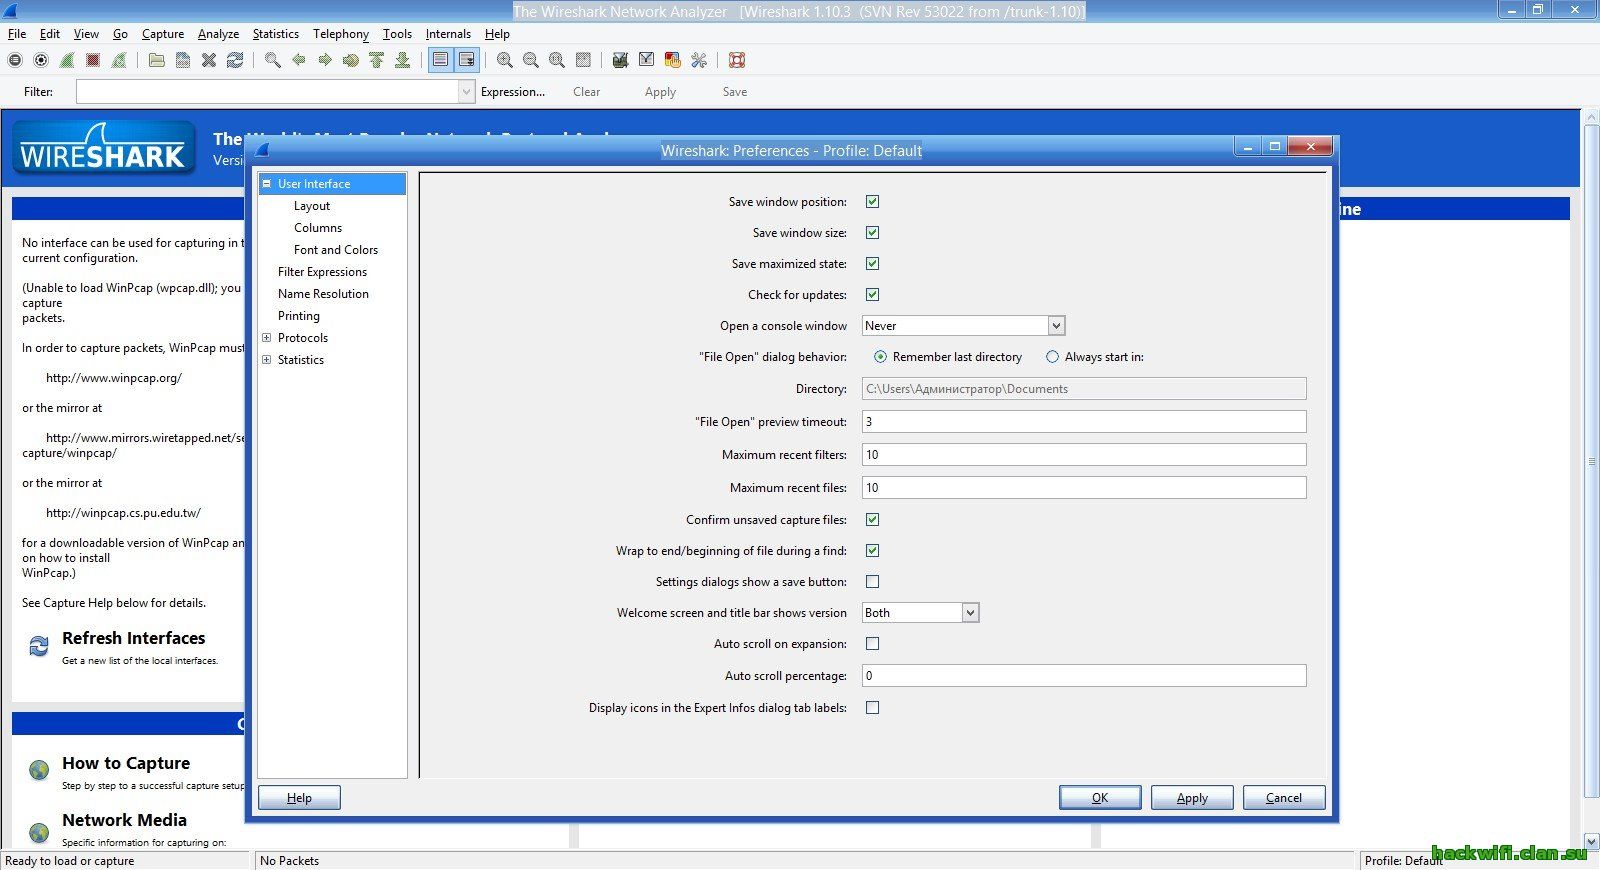Enable Auto scroll on expansion
This screenshot has width=1600, height=870.
pos(872,644)
